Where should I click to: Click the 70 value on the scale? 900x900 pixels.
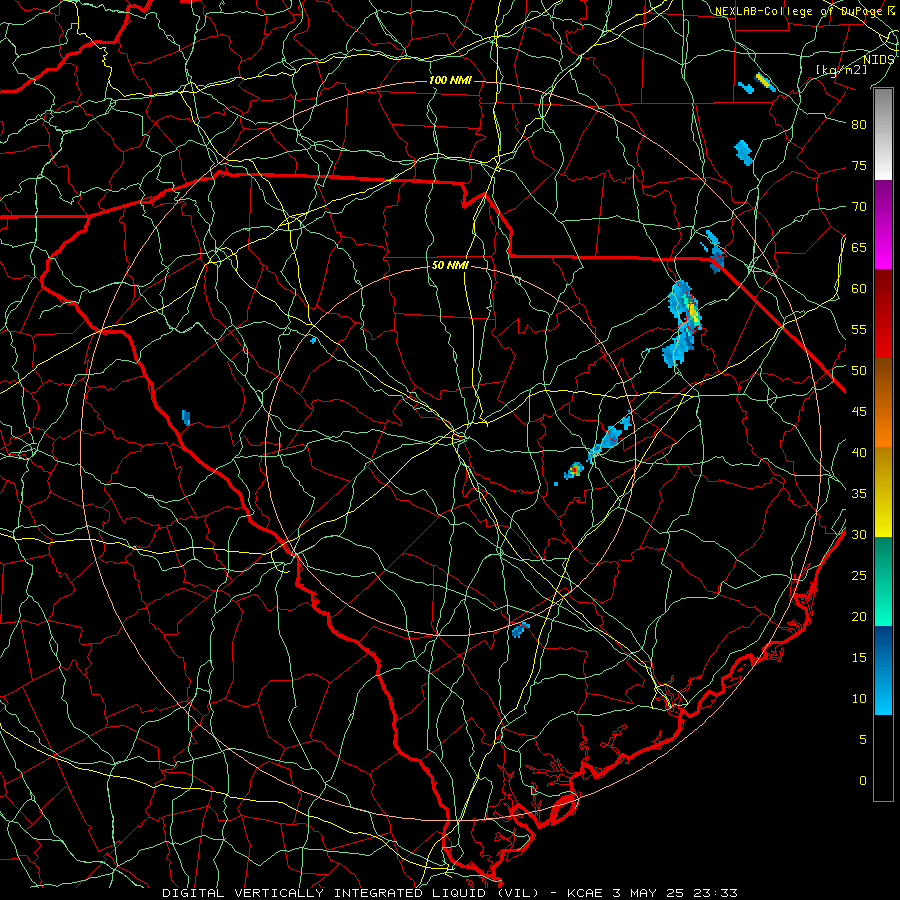point(859,207)
